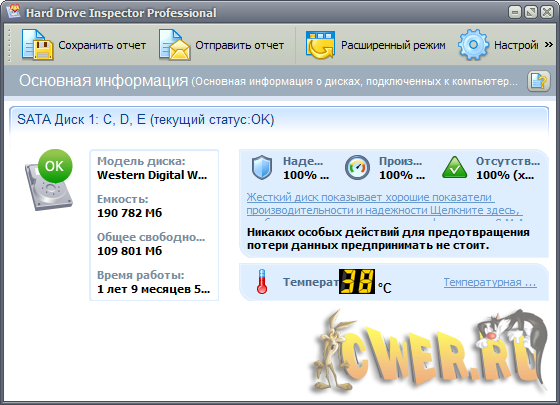Screen dimensions: 560x405
Task: Click 'Емкость:' label
Action: (x=122, y=199)
